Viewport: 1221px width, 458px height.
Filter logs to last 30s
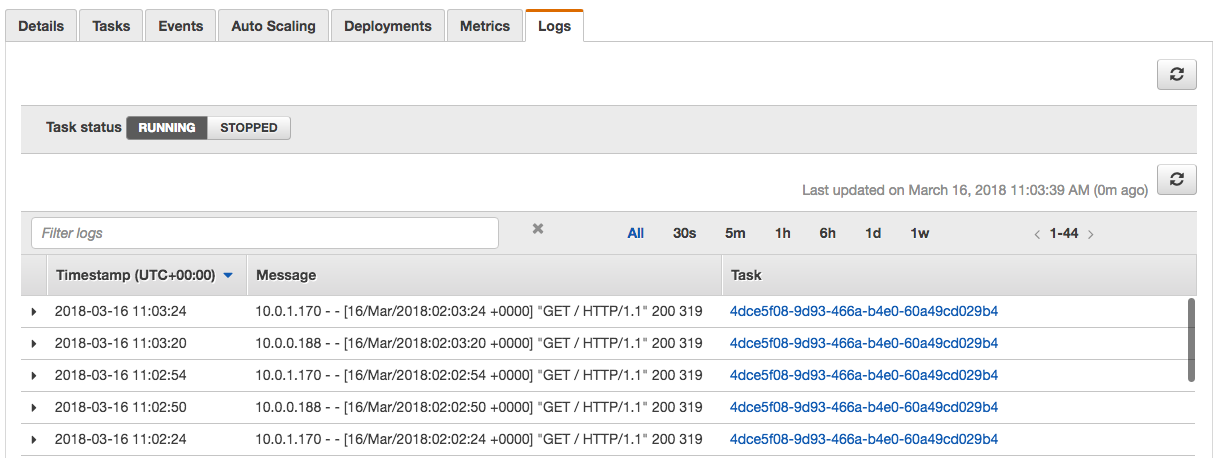[684, 233]
